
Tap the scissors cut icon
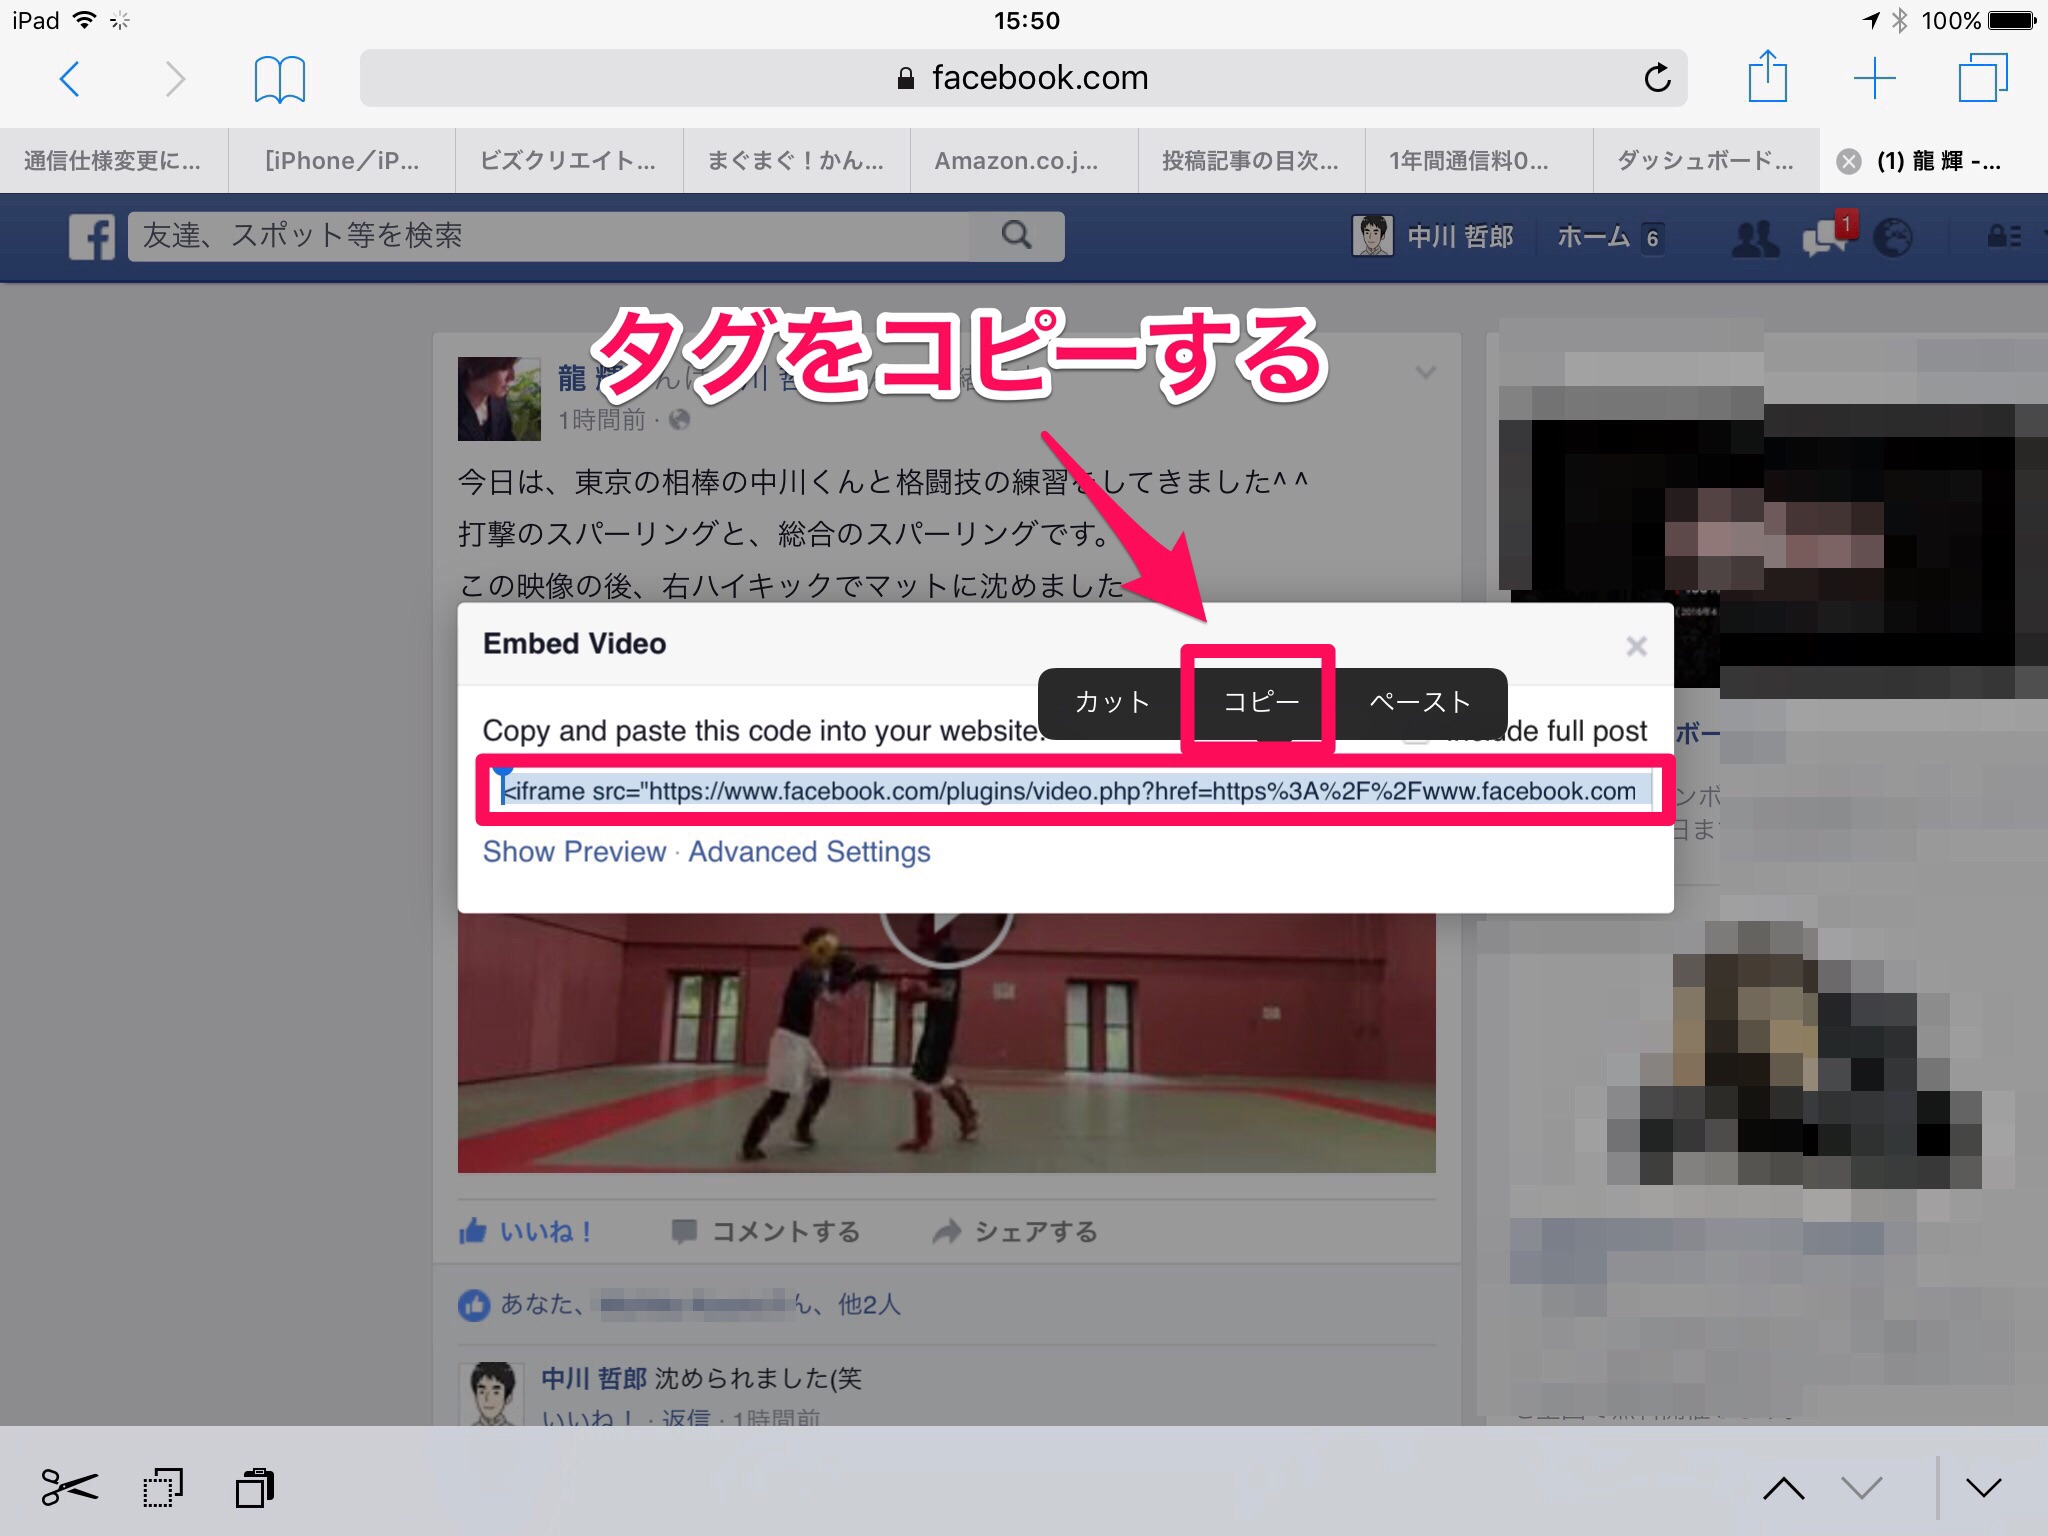69,1488
